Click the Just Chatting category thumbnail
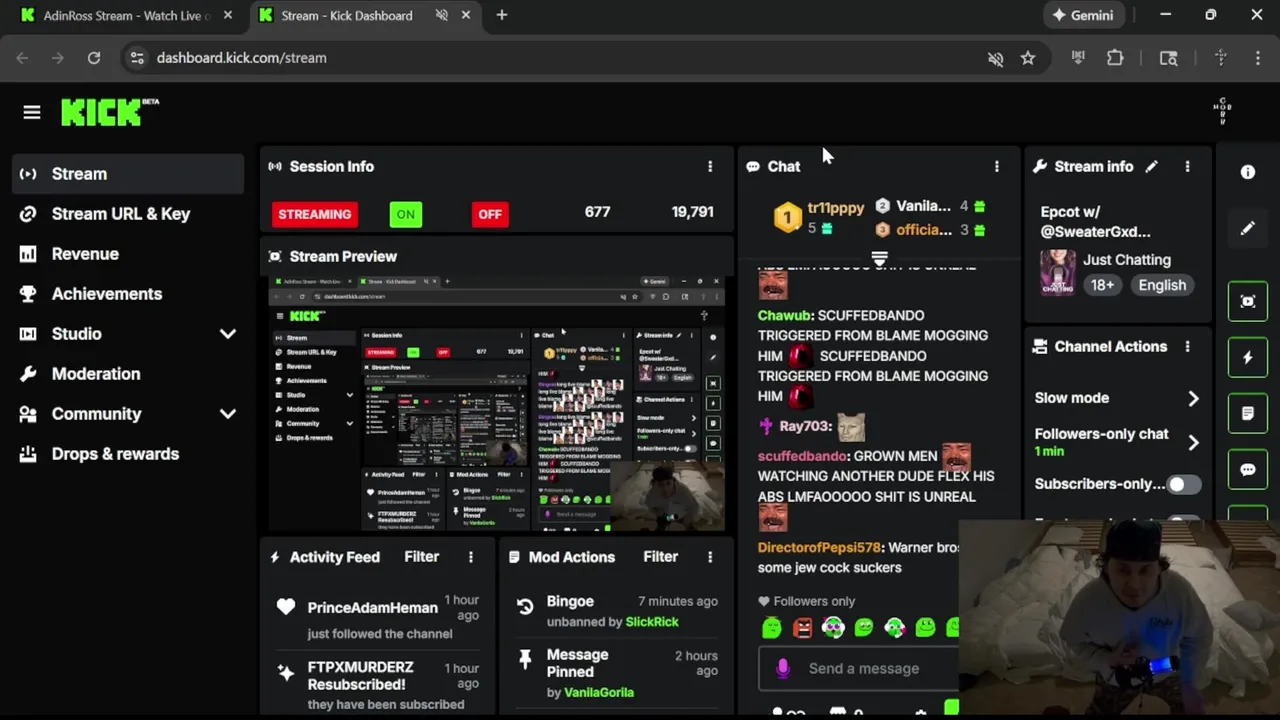The width and height of the screenshot is (1280, 720). pos(1057,272)
